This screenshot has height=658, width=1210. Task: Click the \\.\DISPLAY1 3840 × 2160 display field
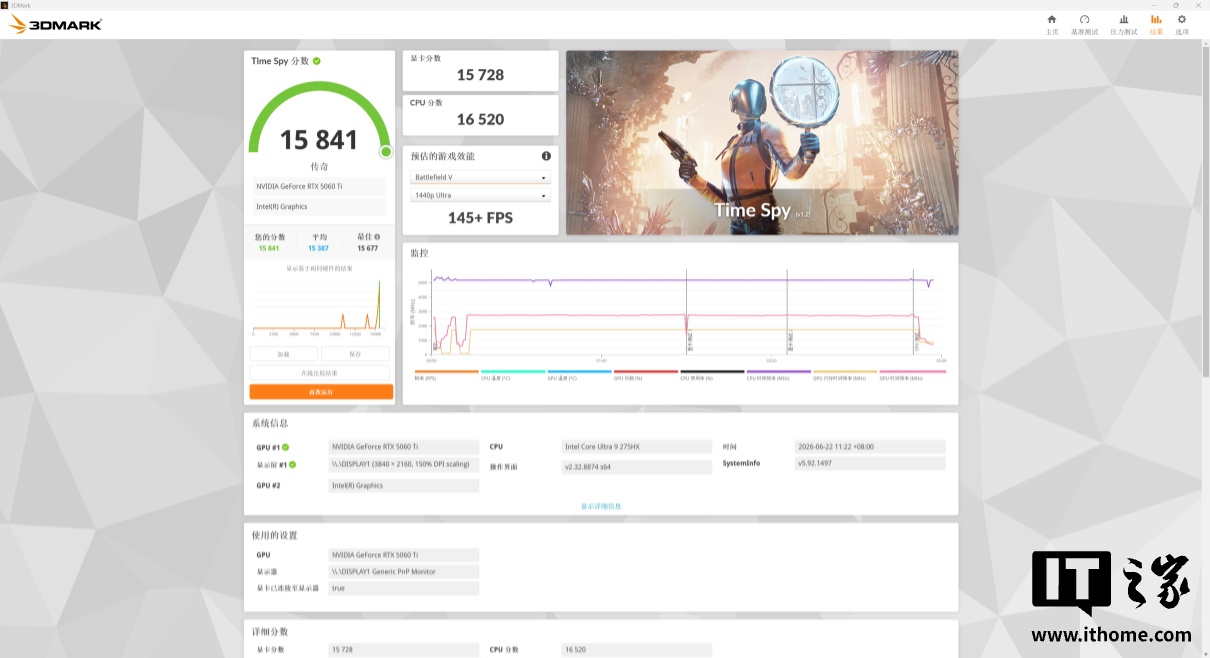pos(404,465)
